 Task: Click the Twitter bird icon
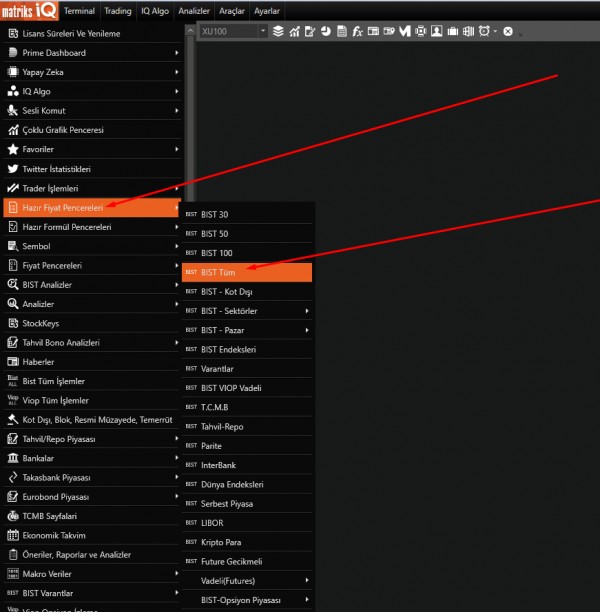click(13, 169)
